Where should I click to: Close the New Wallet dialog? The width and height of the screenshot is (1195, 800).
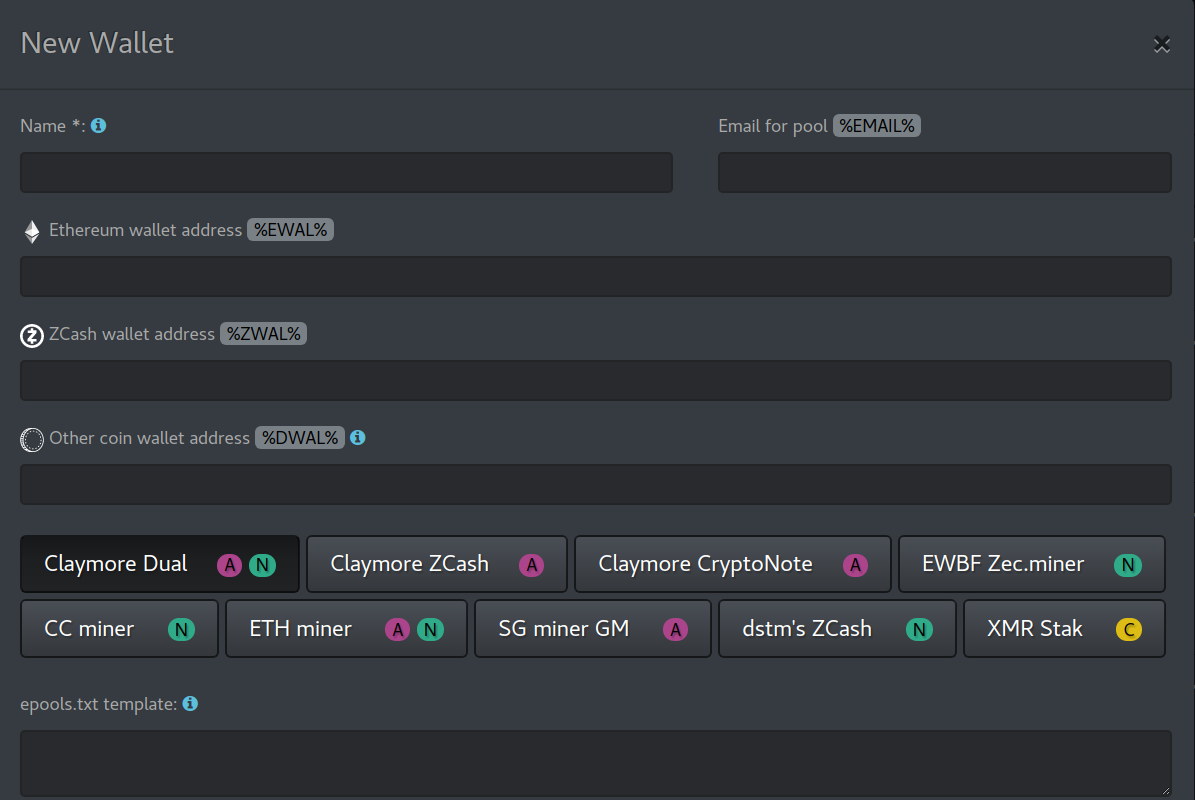1161,44
